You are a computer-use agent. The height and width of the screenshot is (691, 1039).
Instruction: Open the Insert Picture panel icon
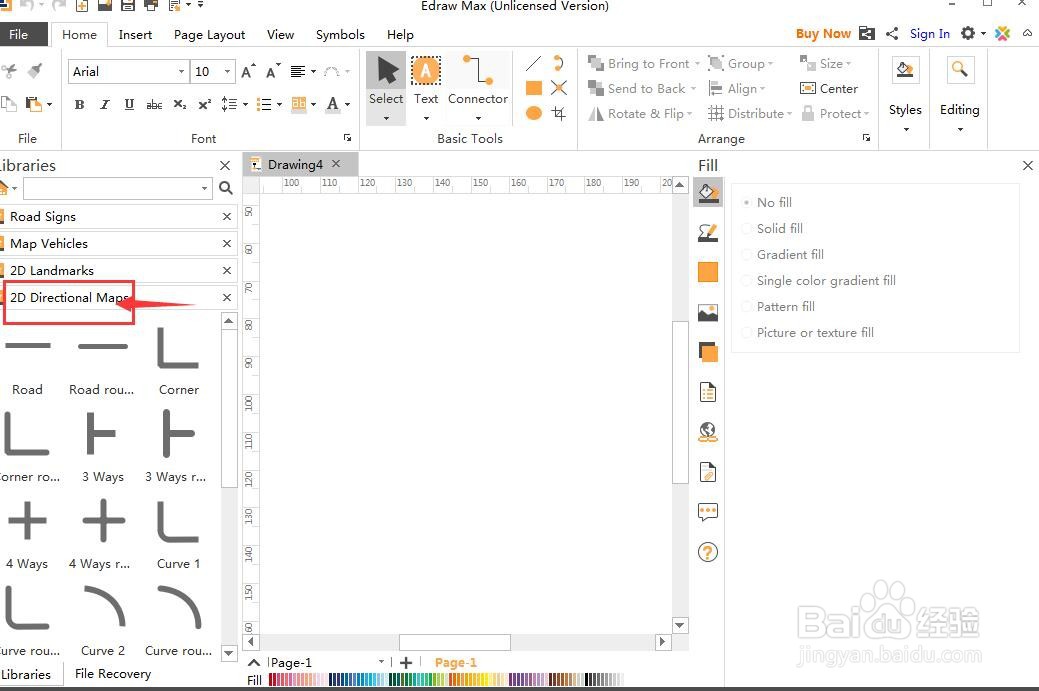(x=708, y=312)
